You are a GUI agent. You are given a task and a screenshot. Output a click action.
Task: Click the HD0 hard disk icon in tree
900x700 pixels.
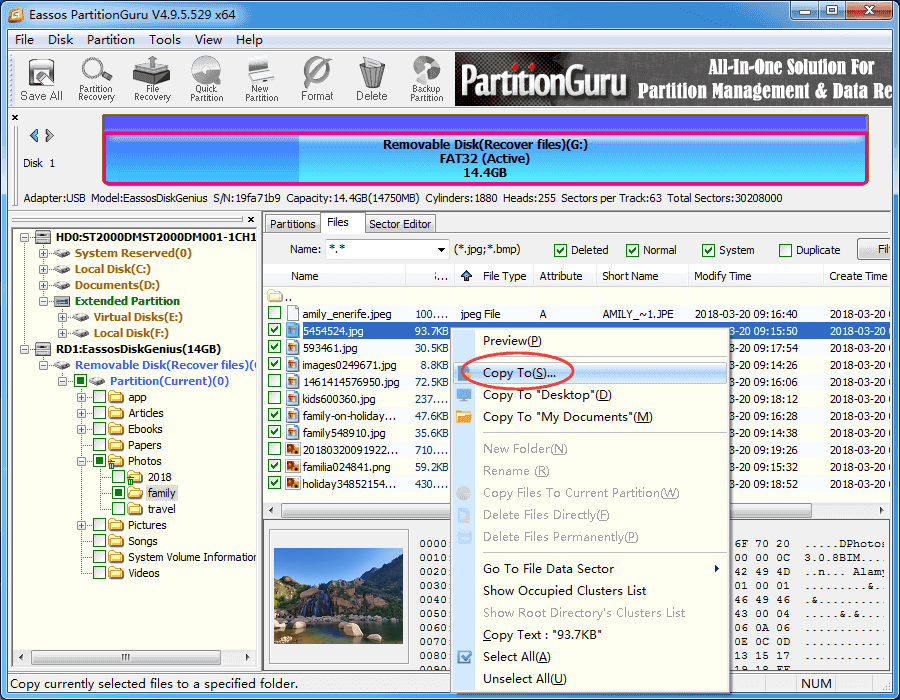pos(43,237)
